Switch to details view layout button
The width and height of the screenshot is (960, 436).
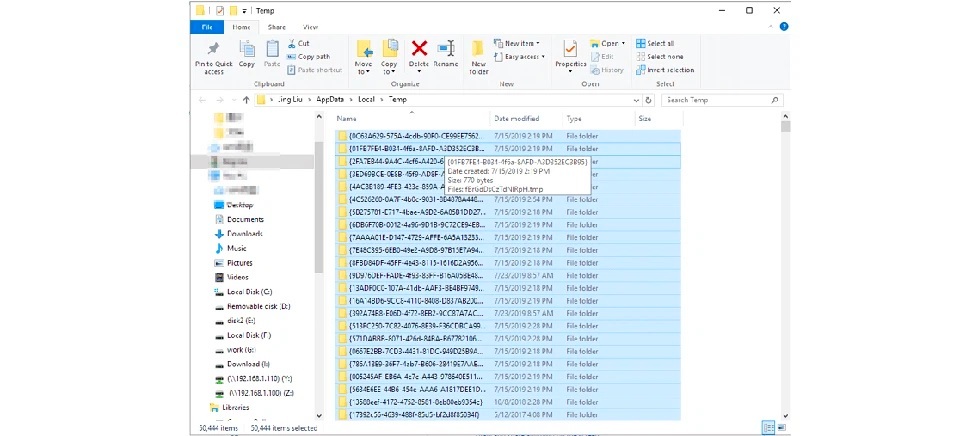click(x=767, y=427)
